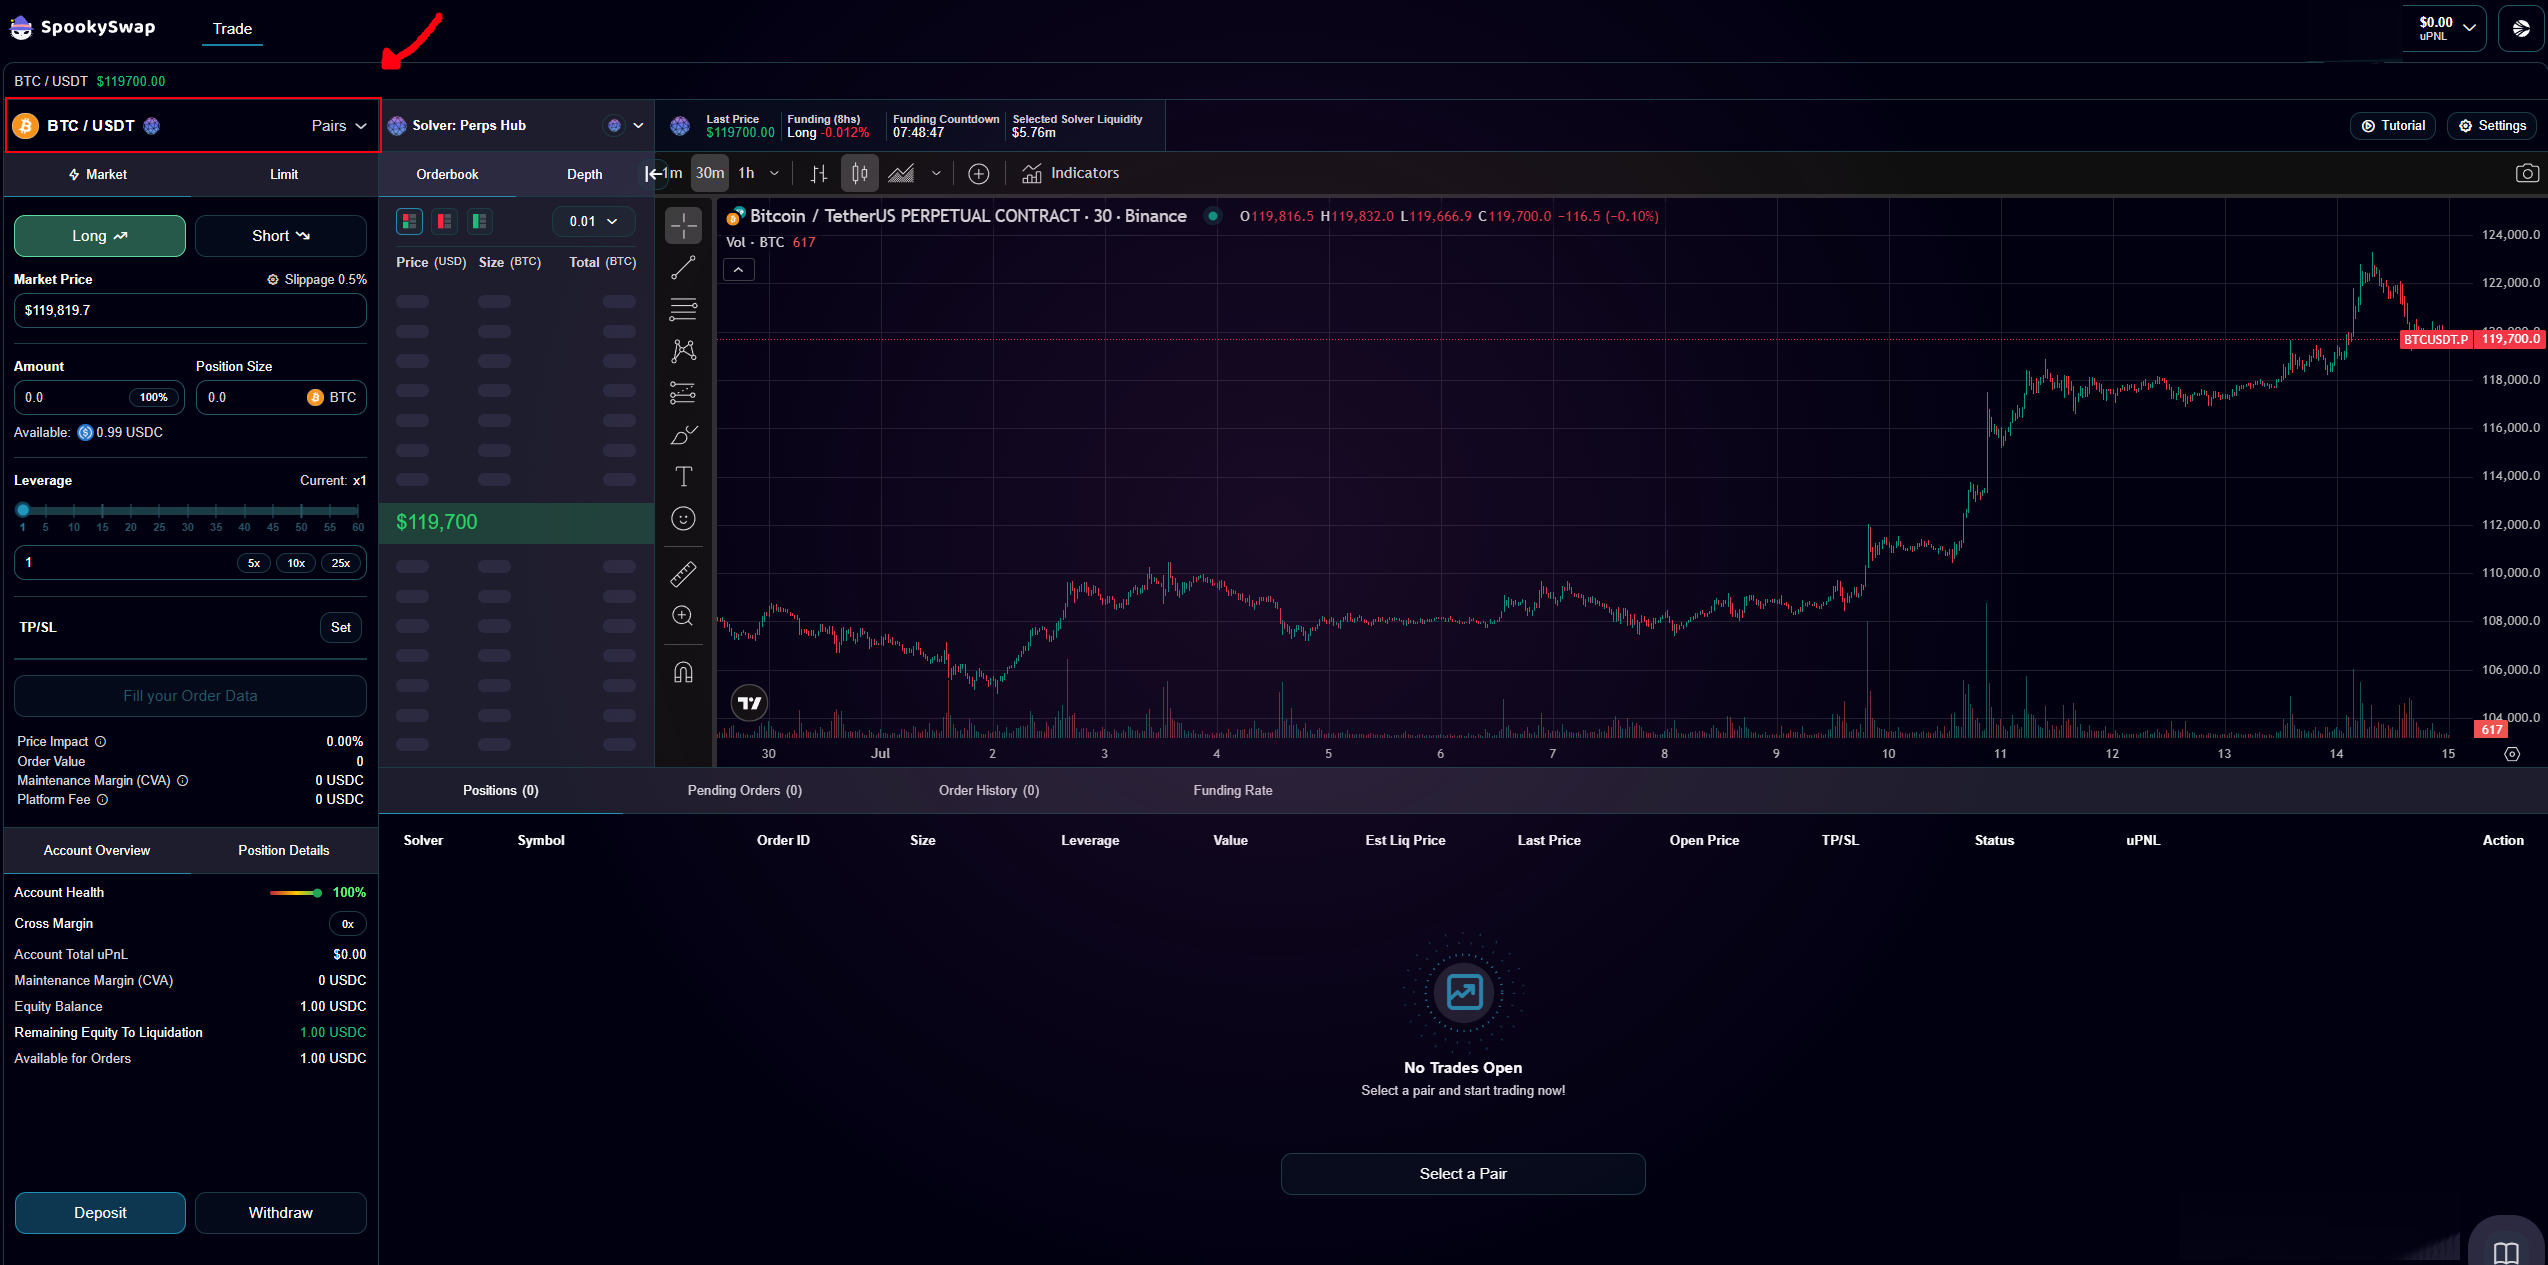
Task: Switch to the Limit order tab
Action: [x=283, y=174]
